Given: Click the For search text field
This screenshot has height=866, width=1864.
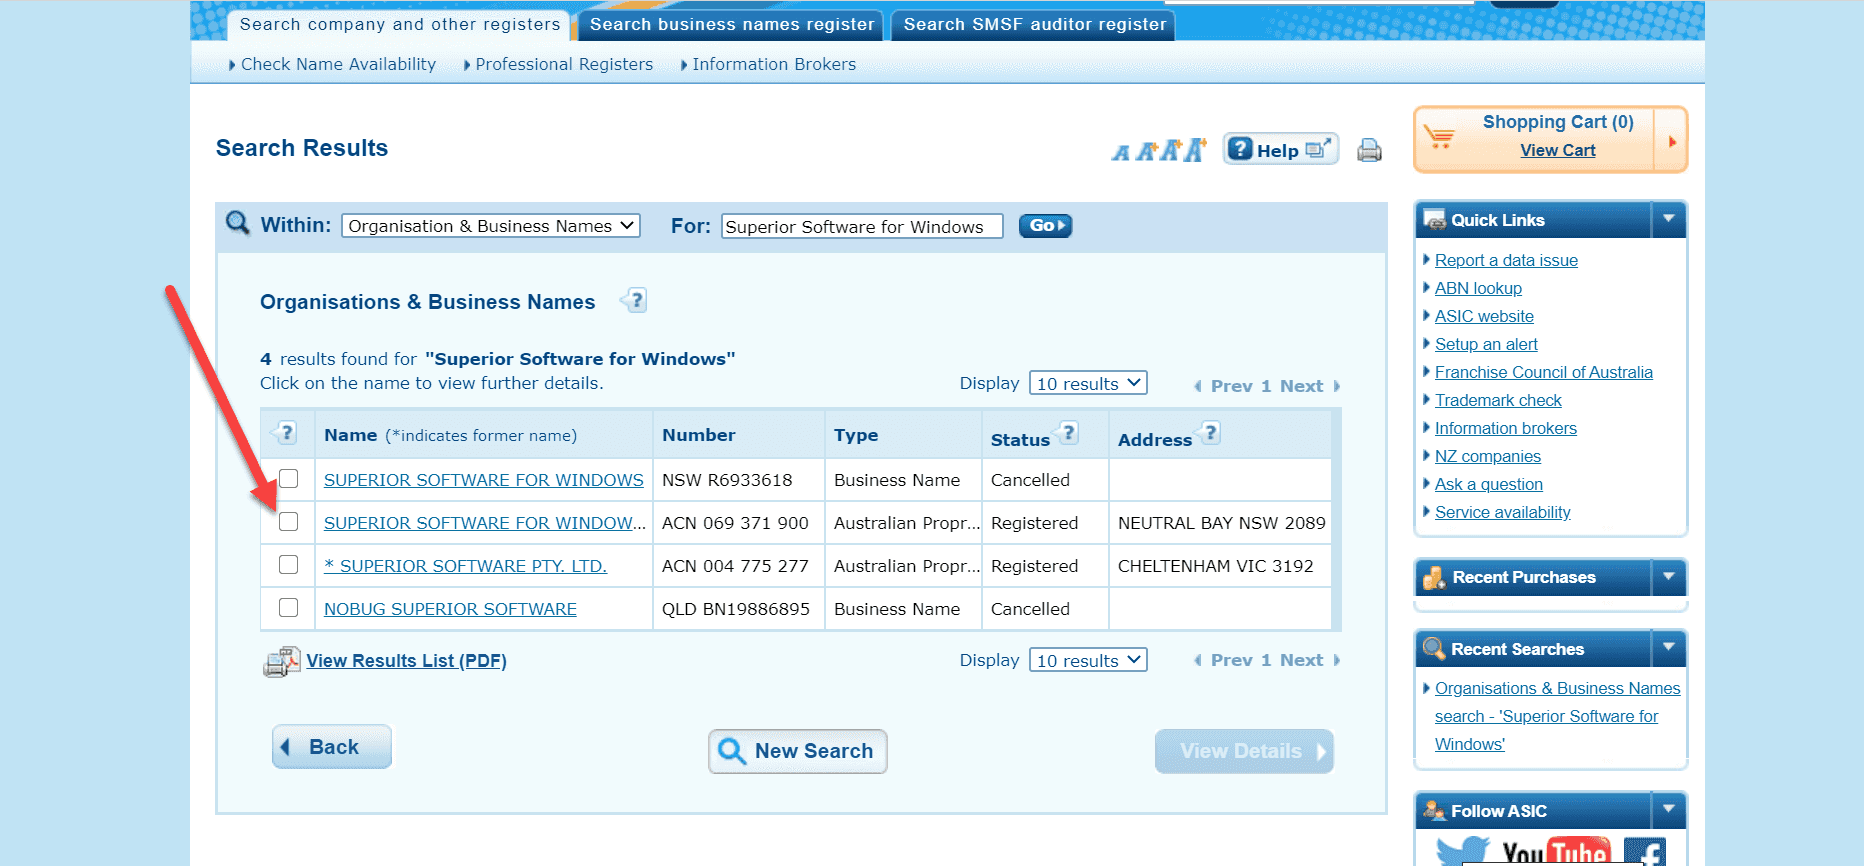Looking at the screenshot, I should click(x=861, y=227).
